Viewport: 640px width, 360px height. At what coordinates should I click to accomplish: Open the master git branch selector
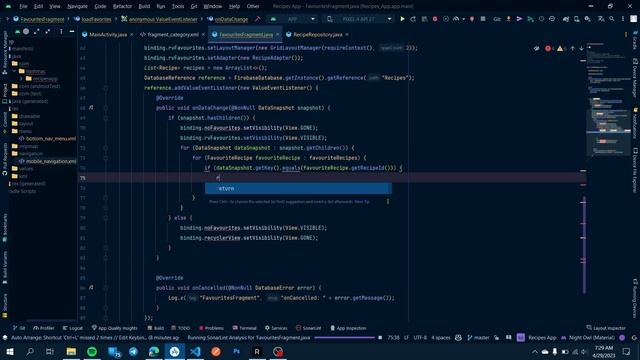pyautogui.click(x=478, y=338)
